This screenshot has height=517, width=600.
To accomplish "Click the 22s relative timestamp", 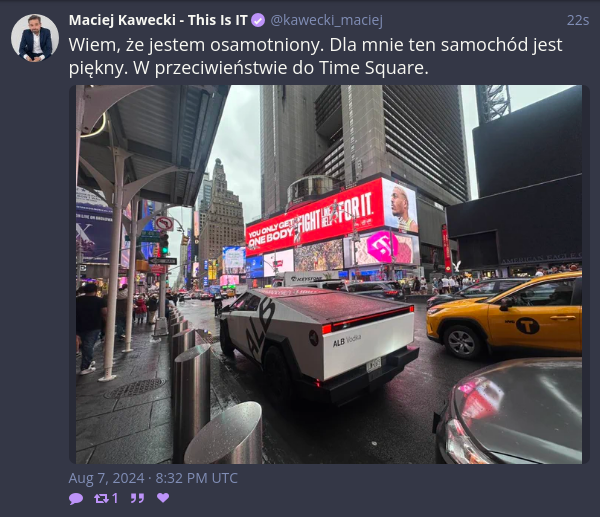I will tap(577, 20).
